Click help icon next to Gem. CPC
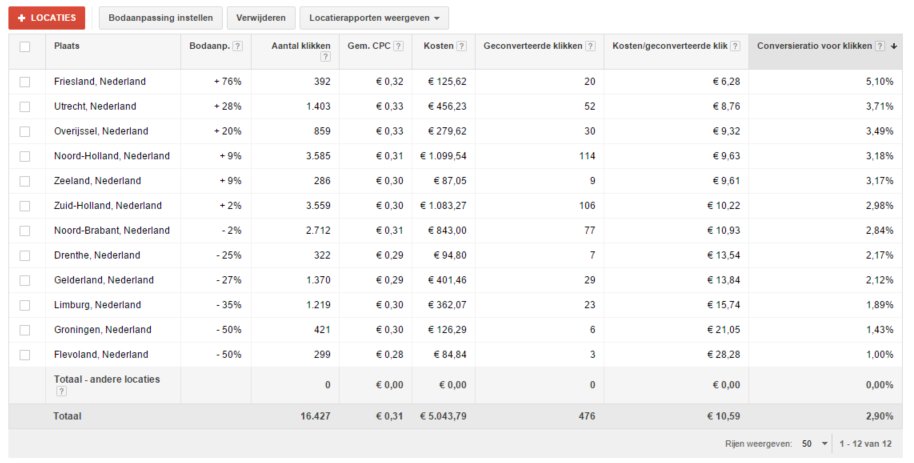The image size is (914, 463). (x=398, y=46)
